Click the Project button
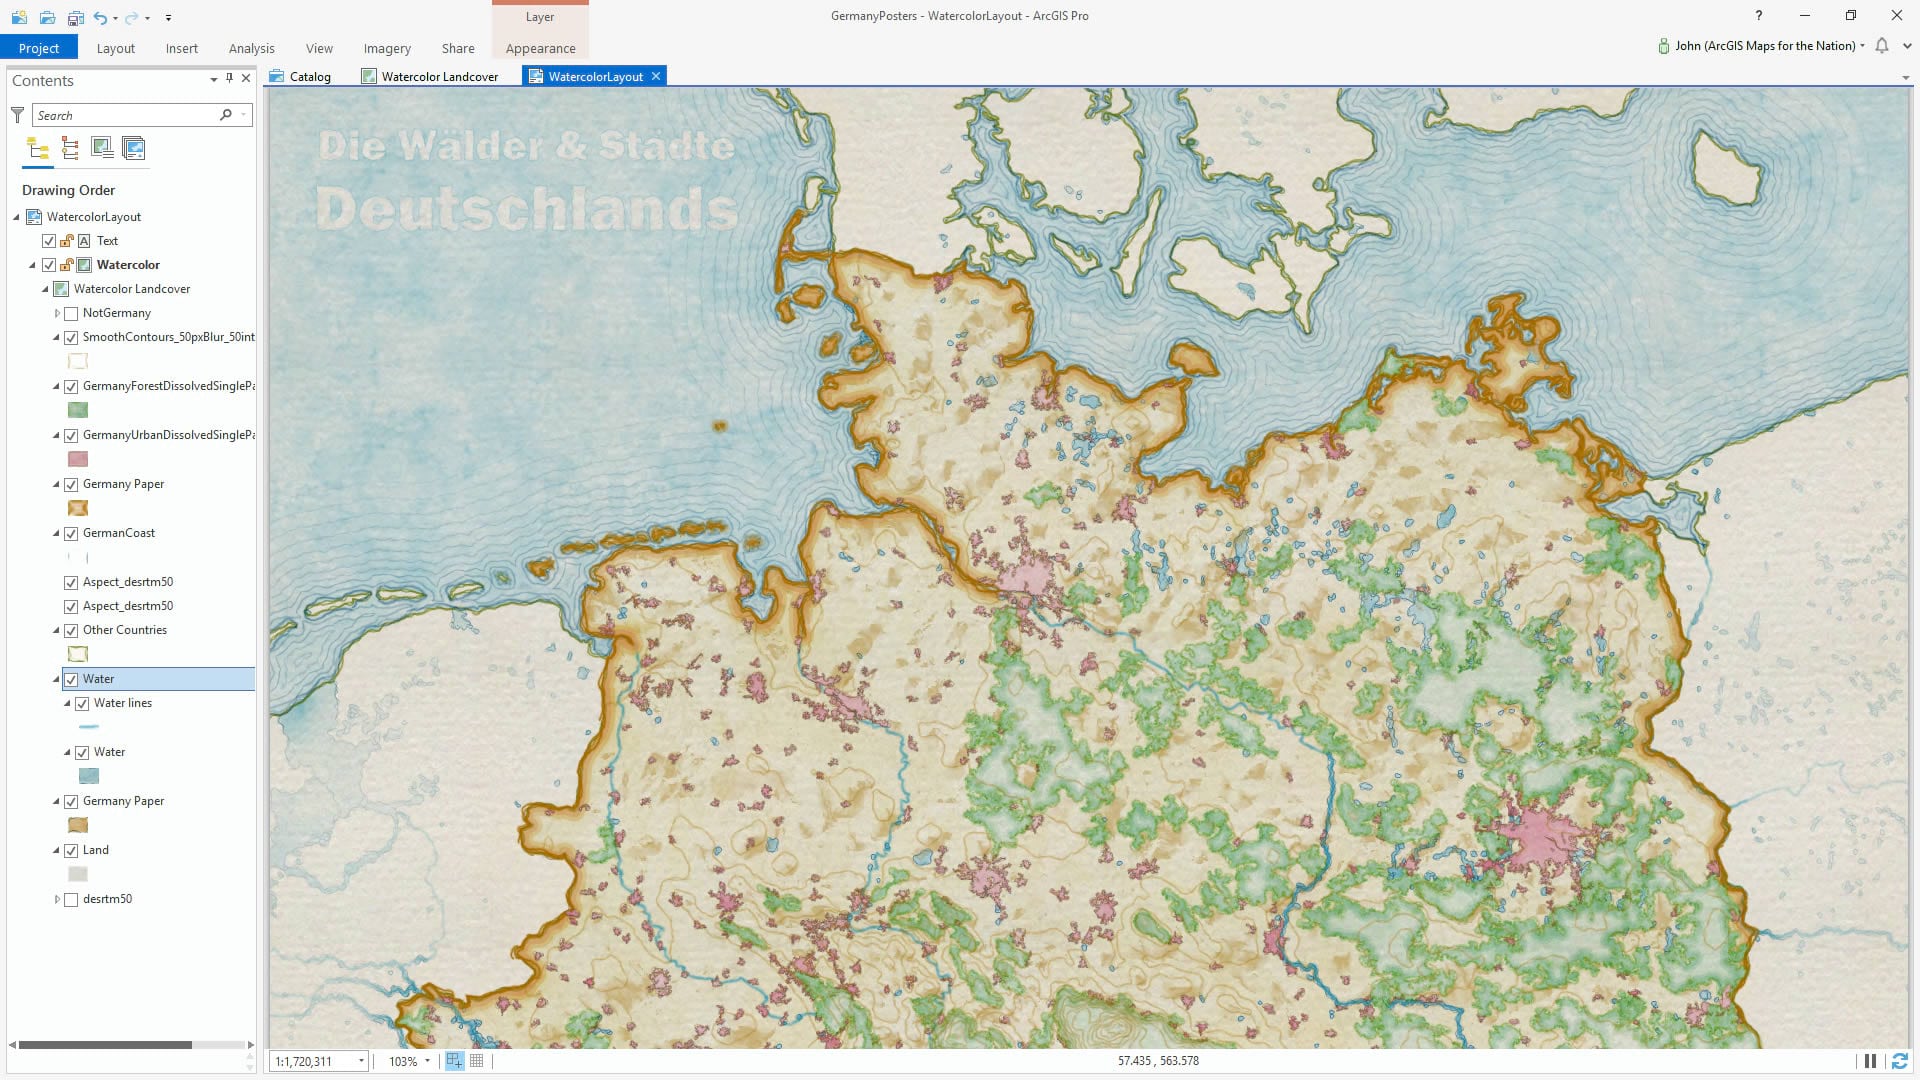This screenshot has width=1920, height=1080. [x=38, y=48]
